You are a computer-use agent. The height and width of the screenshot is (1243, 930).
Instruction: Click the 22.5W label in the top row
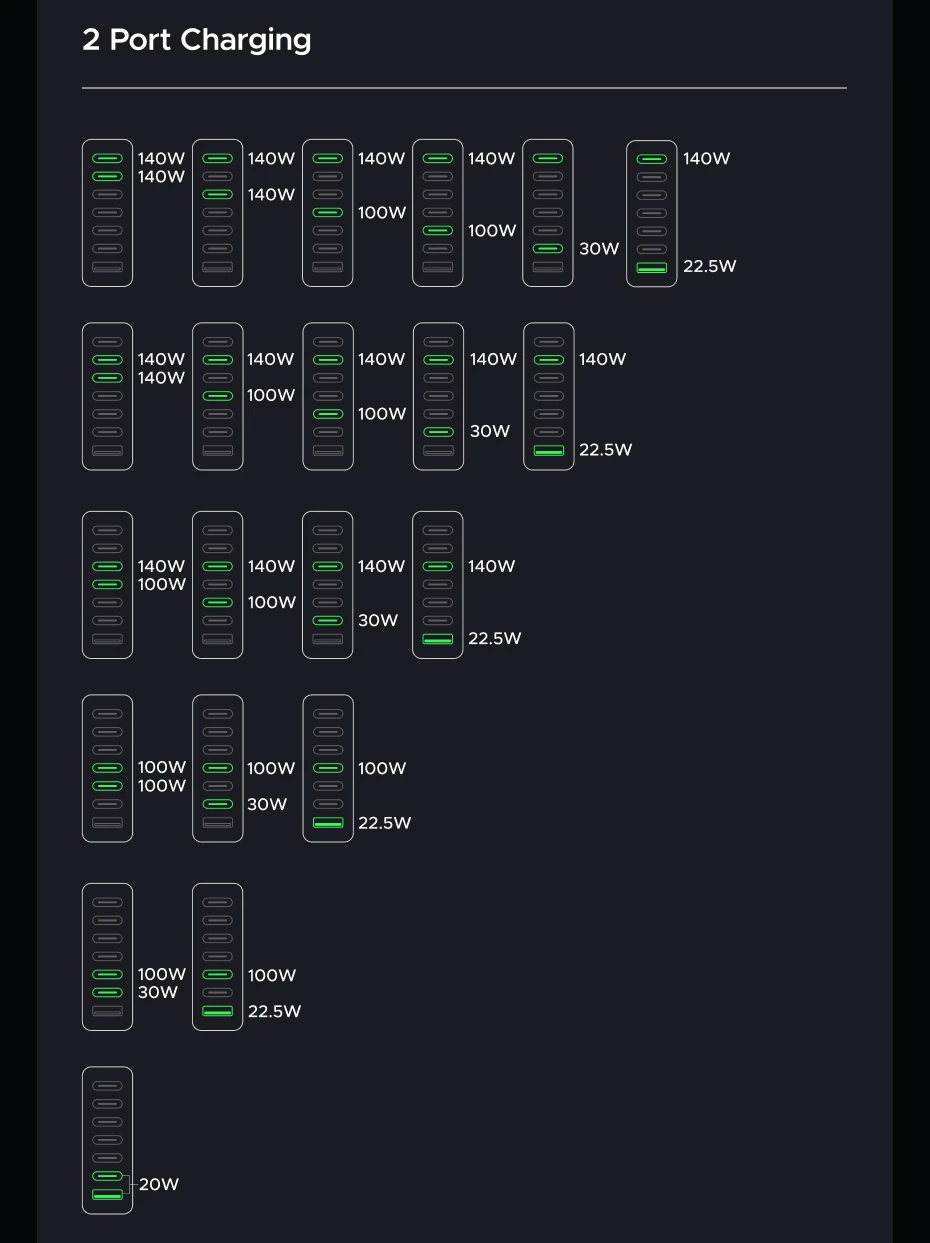click(x=710, y=266)
